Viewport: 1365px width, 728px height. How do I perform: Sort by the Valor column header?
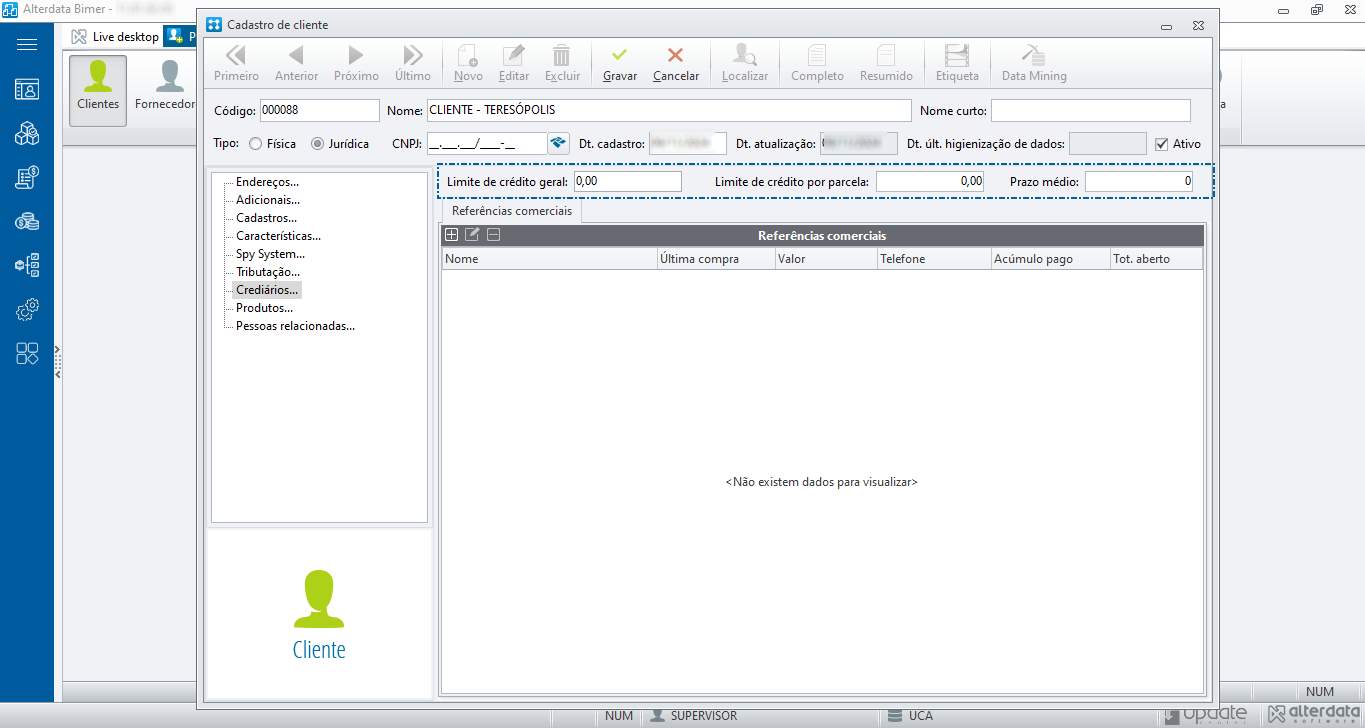825,259
